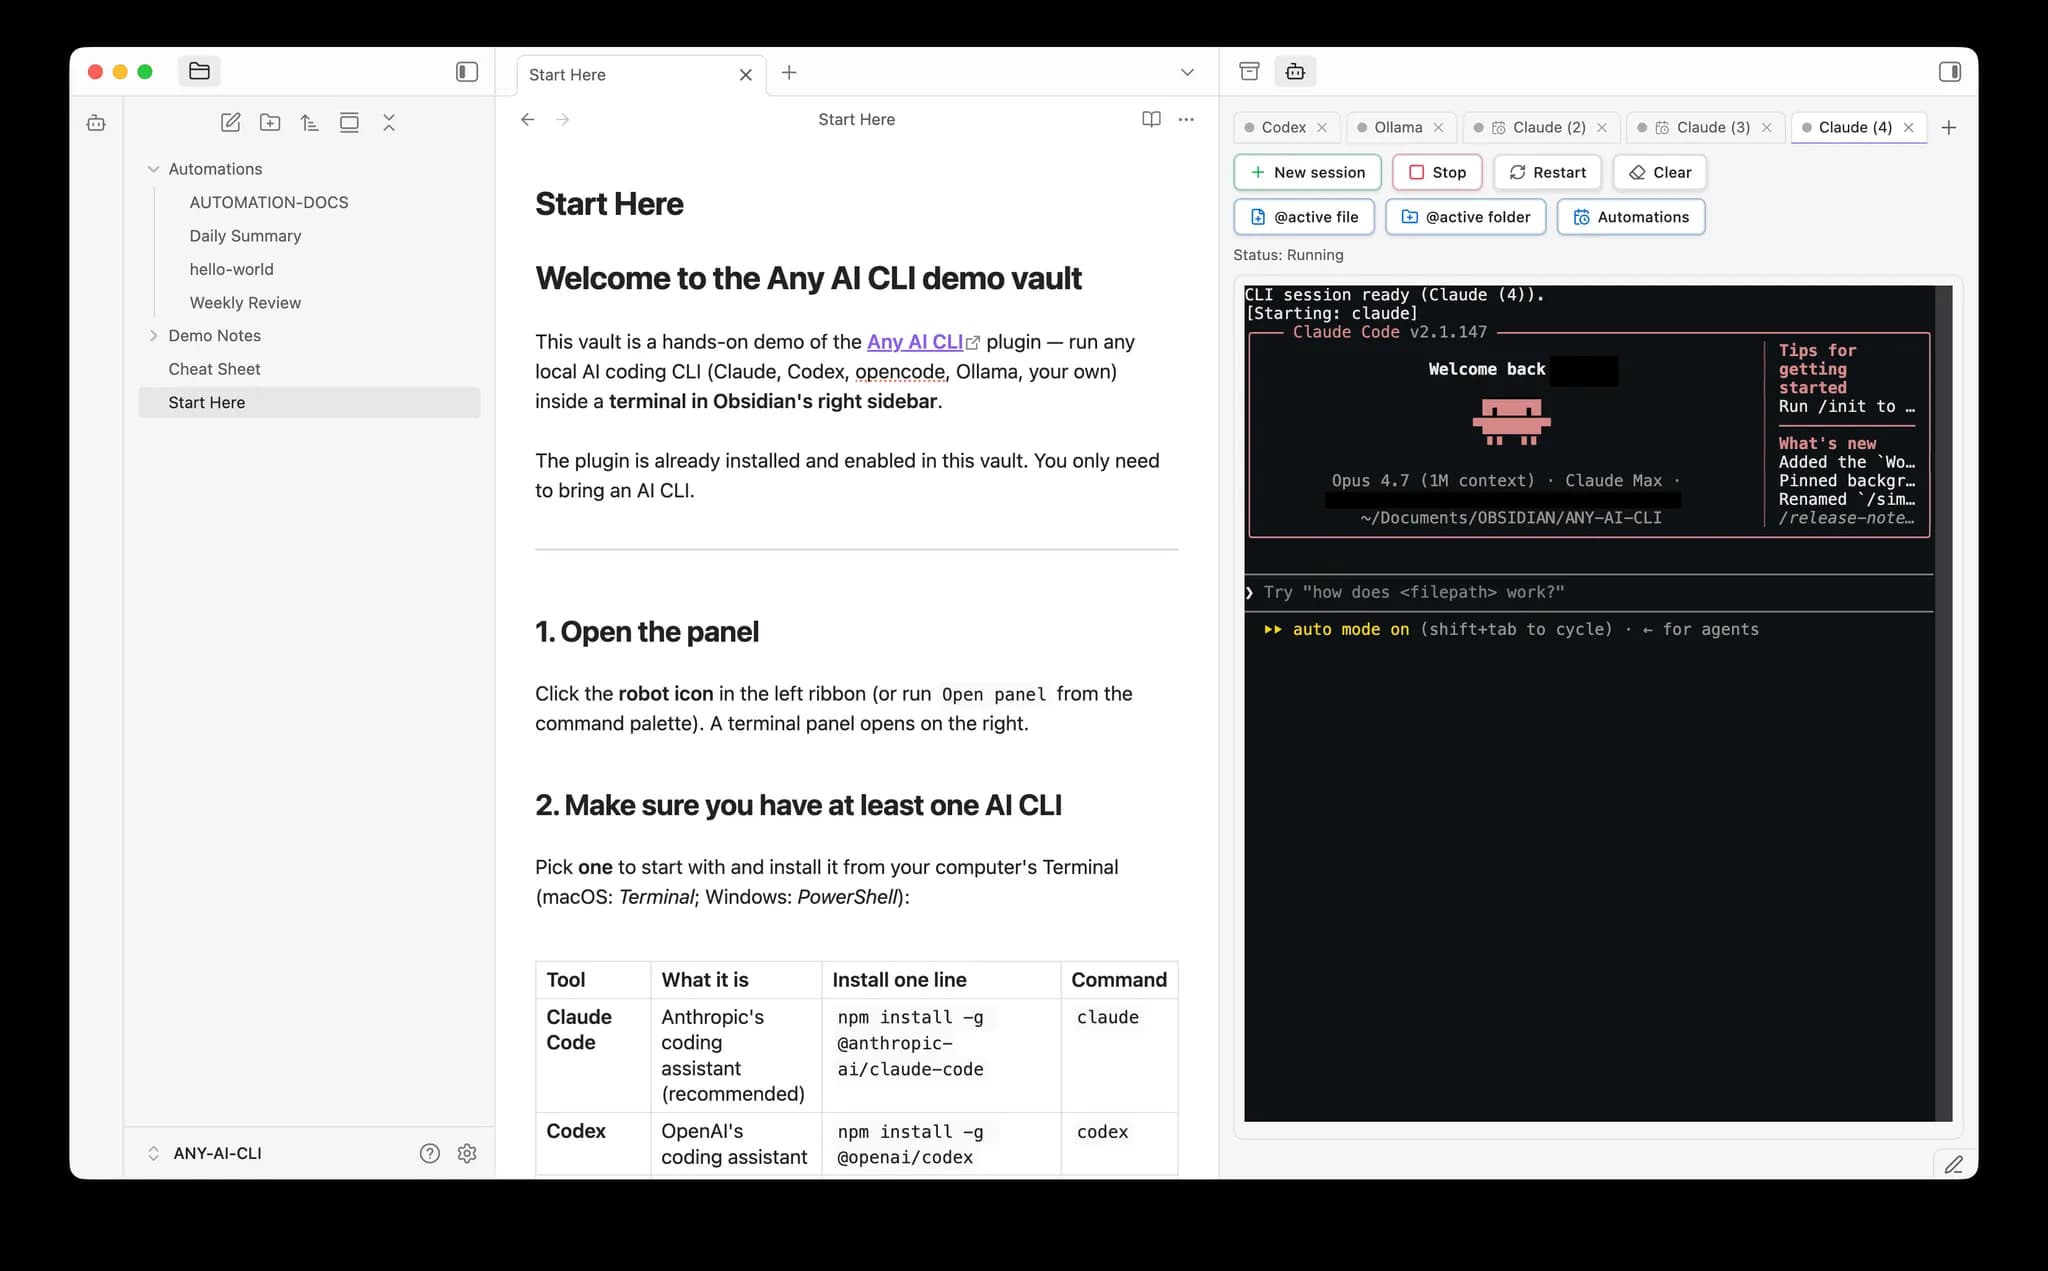Viewport: 2048px width, 1271px height.
Task: Follow the Any AI CLI link
Action: click(915, 342)
